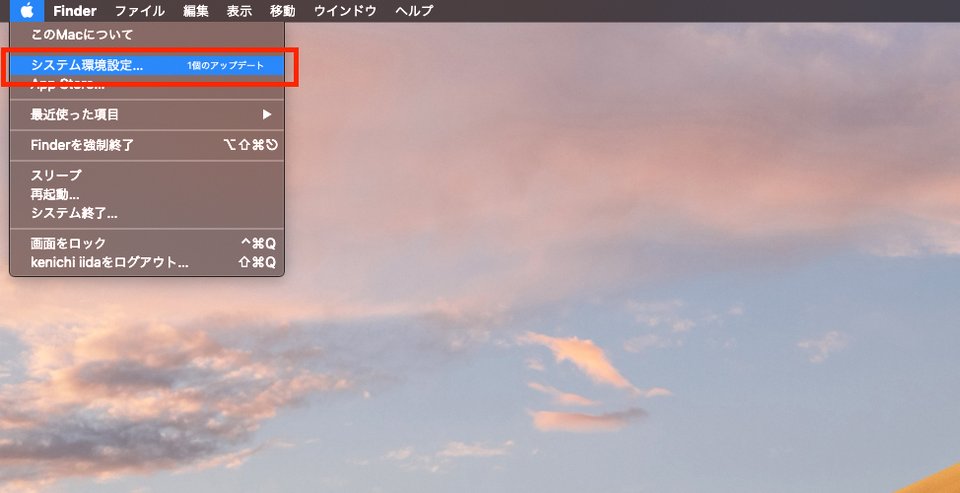Screen dimensions: 960x493
Task: Open the ウインドウ menu
Action: pyautogui.click(x=345, y=10)
